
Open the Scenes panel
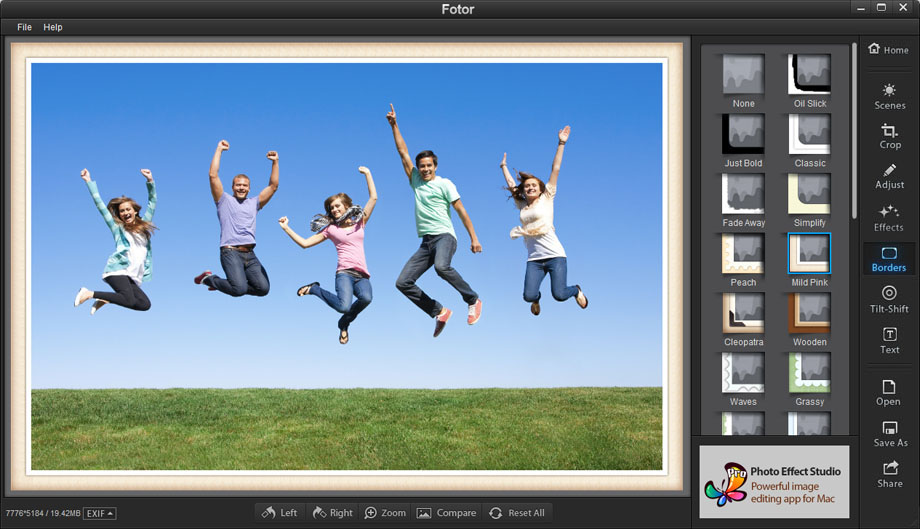click(889, 96)
